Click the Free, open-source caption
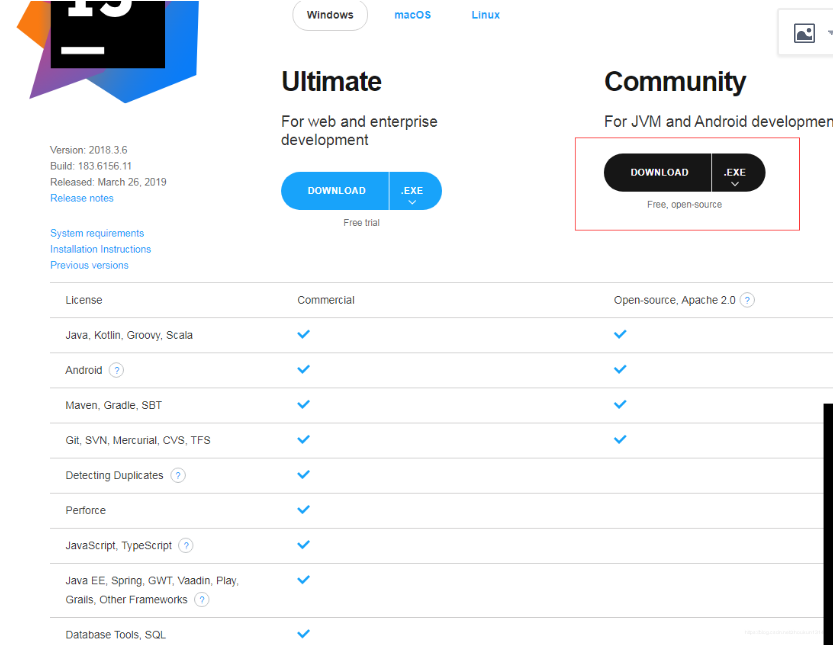Image resolution: width=833 pixels, height=645 pixels. 684,205
